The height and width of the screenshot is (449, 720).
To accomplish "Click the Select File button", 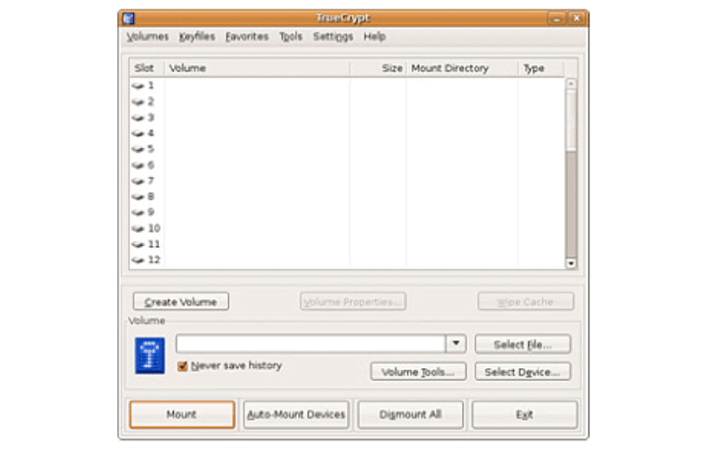I will click(x=523, y=344).
